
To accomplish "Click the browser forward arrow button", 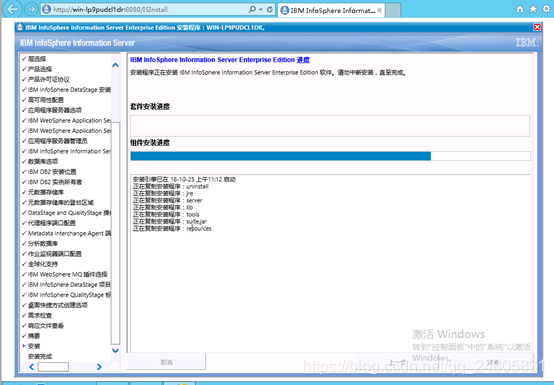I will (x=31, y=10).
